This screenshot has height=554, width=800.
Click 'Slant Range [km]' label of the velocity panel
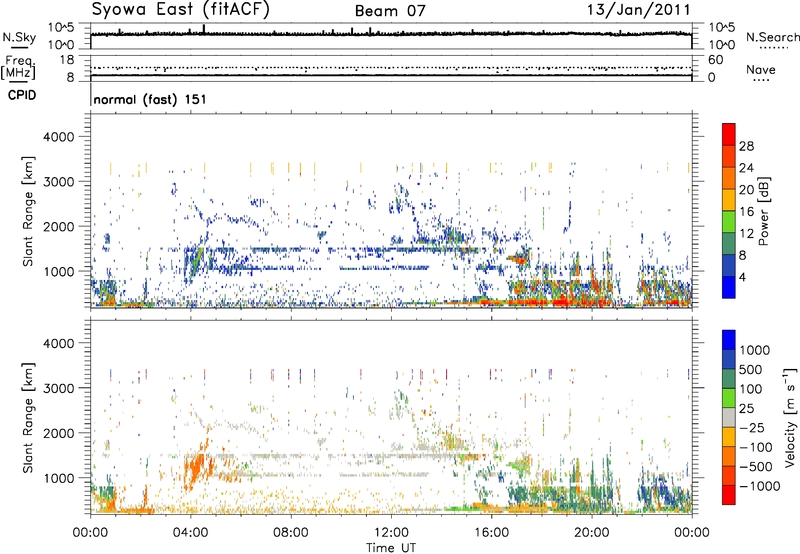[28, 417]
